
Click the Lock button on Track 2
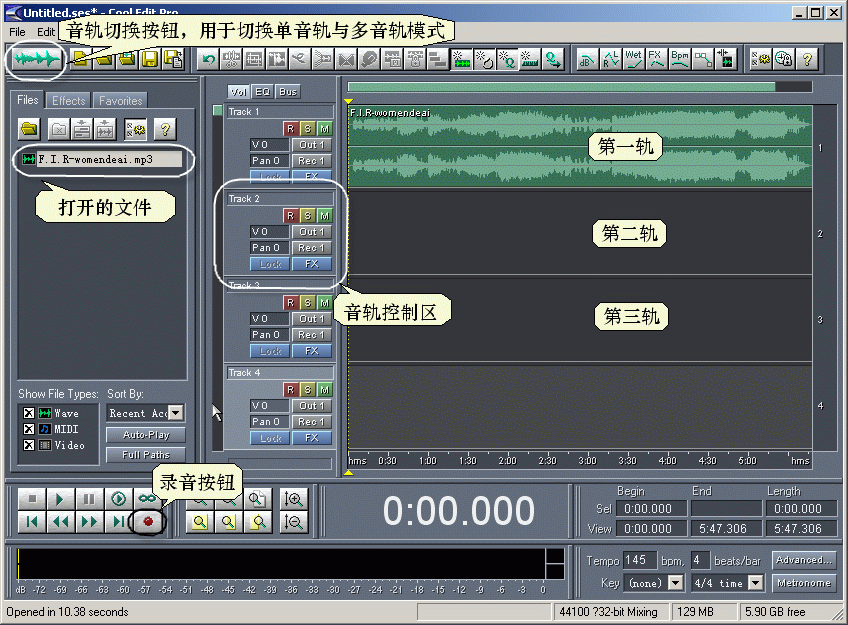click(270, 264)
